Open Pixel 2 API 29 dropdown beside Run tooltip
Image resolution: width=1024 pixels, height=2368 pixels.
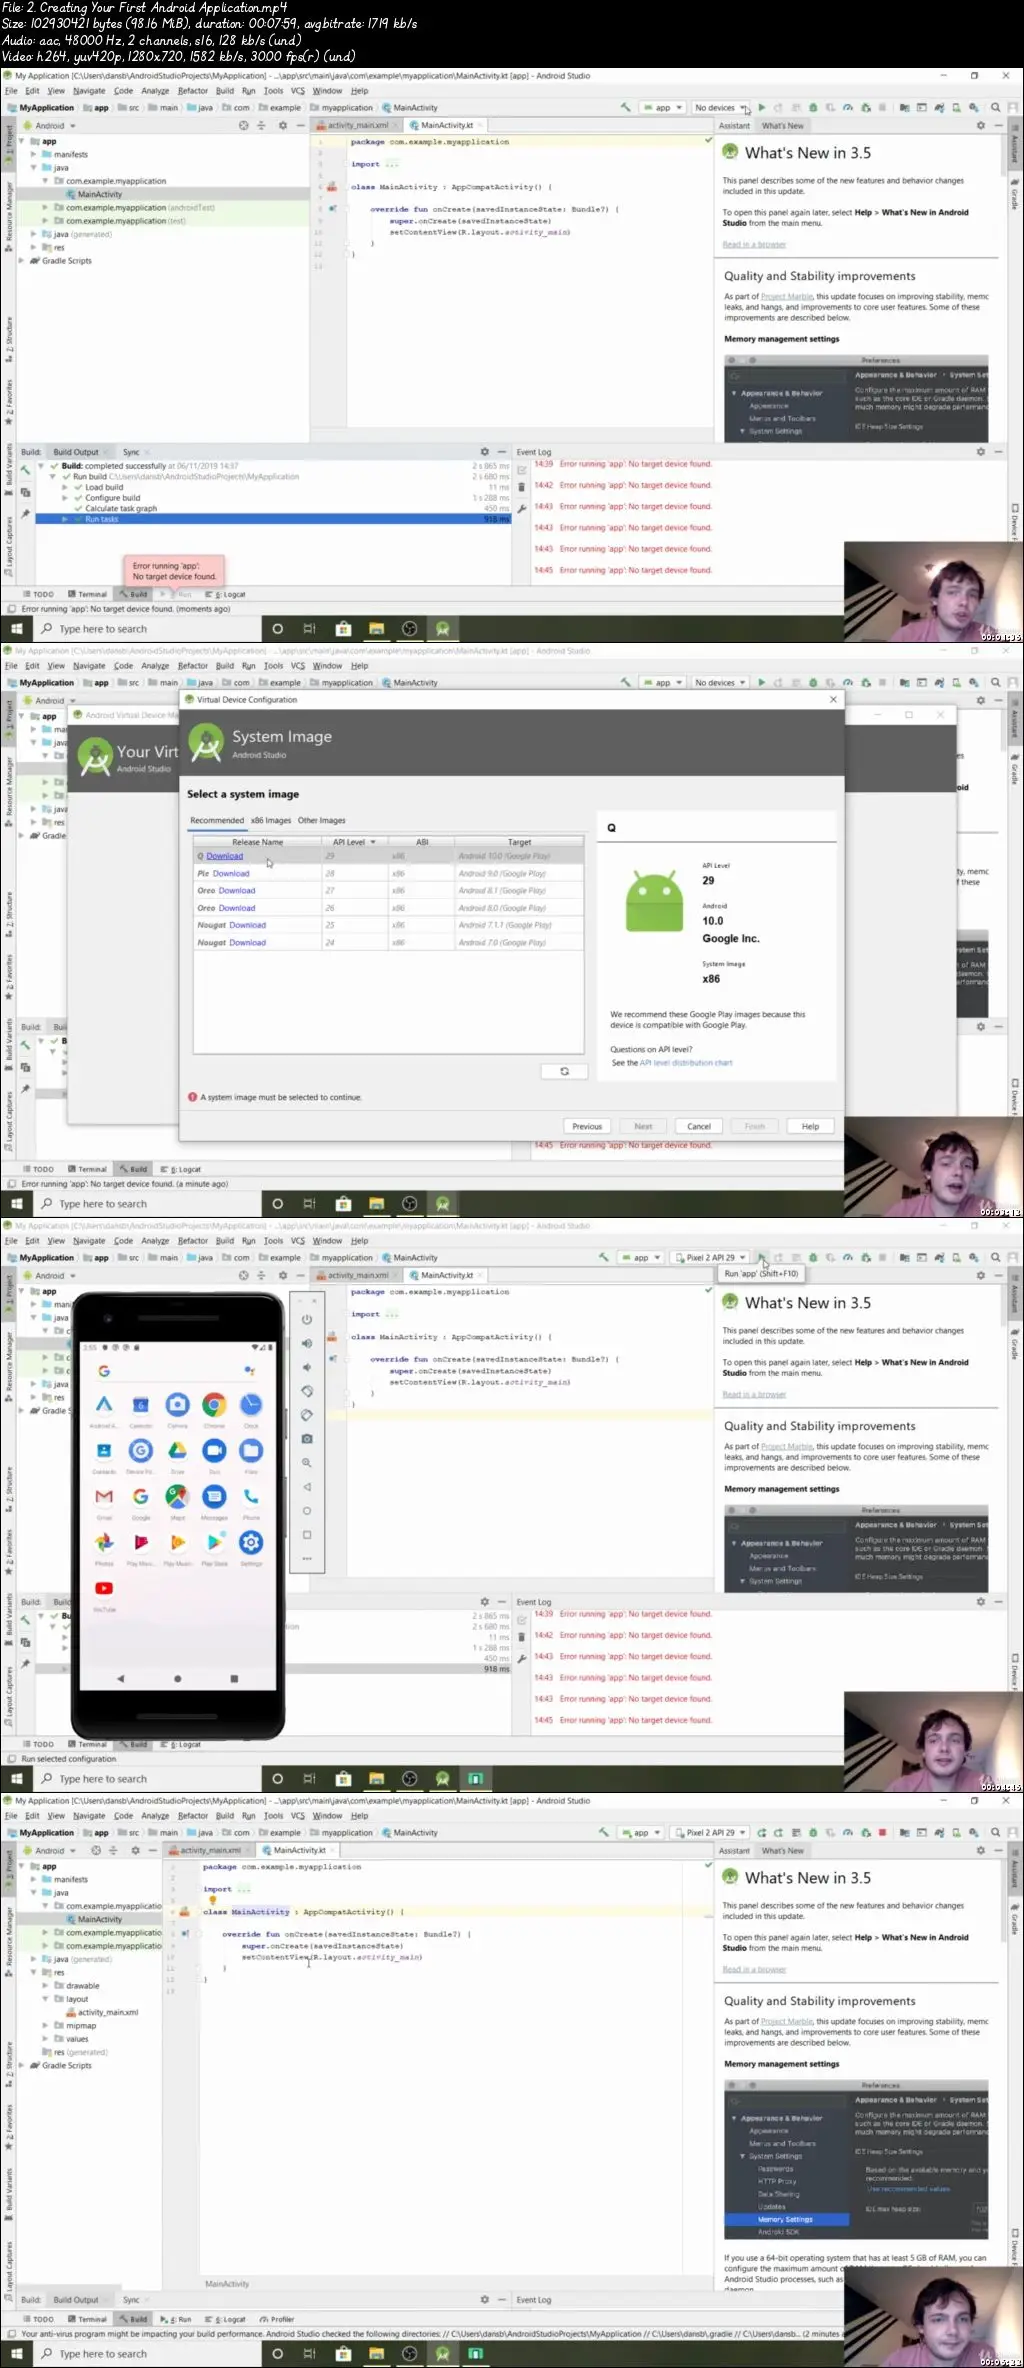[x=711, y=1258]
